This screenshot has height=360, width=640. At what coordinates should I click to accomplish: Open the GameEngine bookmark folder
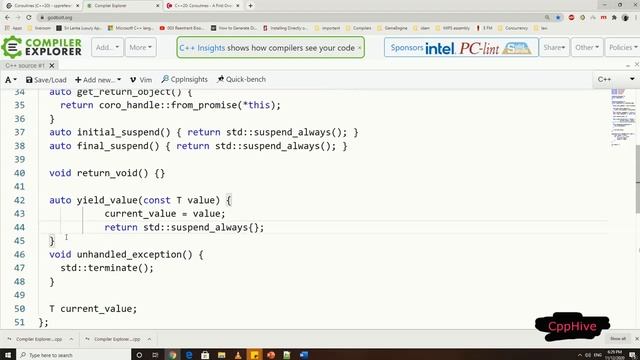(x=392, y=28)
